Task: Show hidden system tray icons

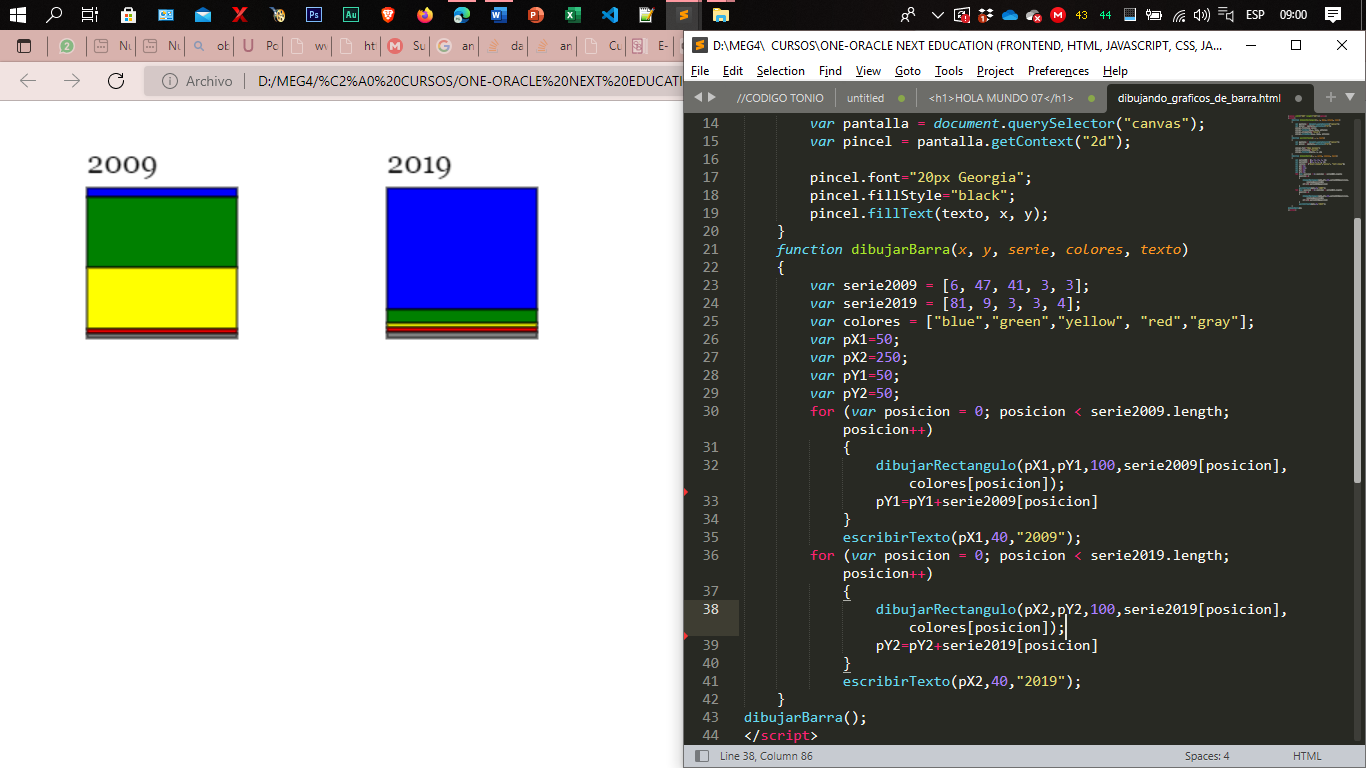Action: click(937, 15)
